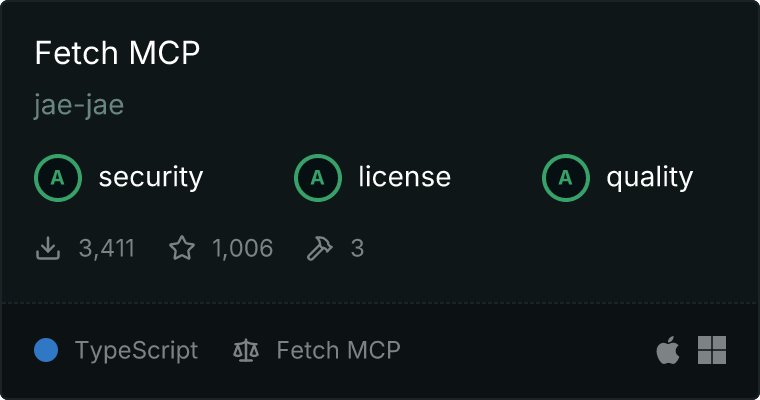
Task: Click the star icon
Action: (x=182, y=248)
